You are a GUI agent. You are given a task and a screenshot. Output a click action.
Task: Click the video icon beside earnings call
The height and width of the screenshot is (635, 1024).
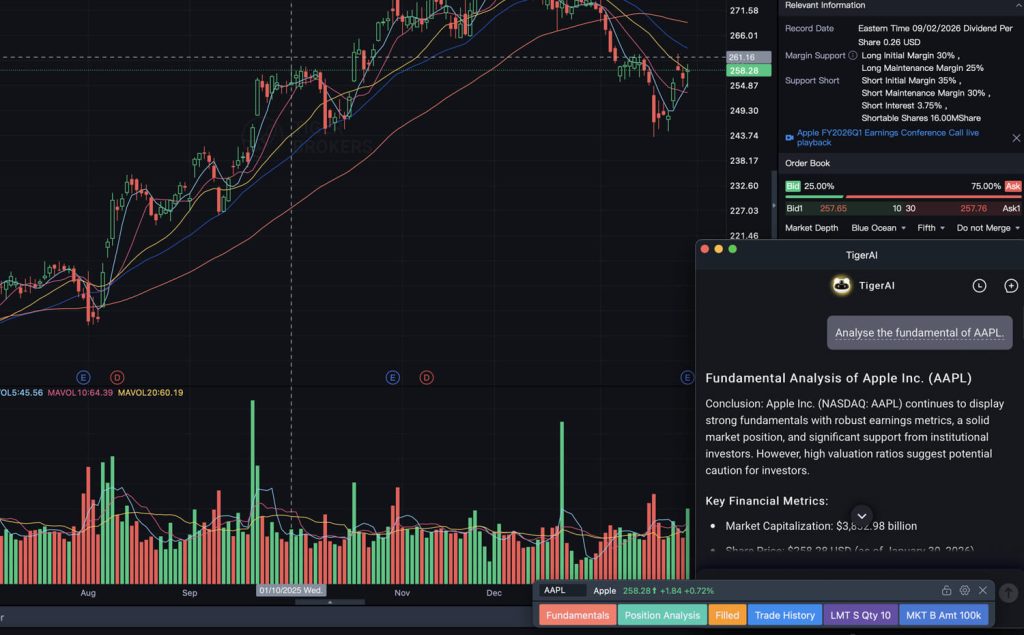789,137
